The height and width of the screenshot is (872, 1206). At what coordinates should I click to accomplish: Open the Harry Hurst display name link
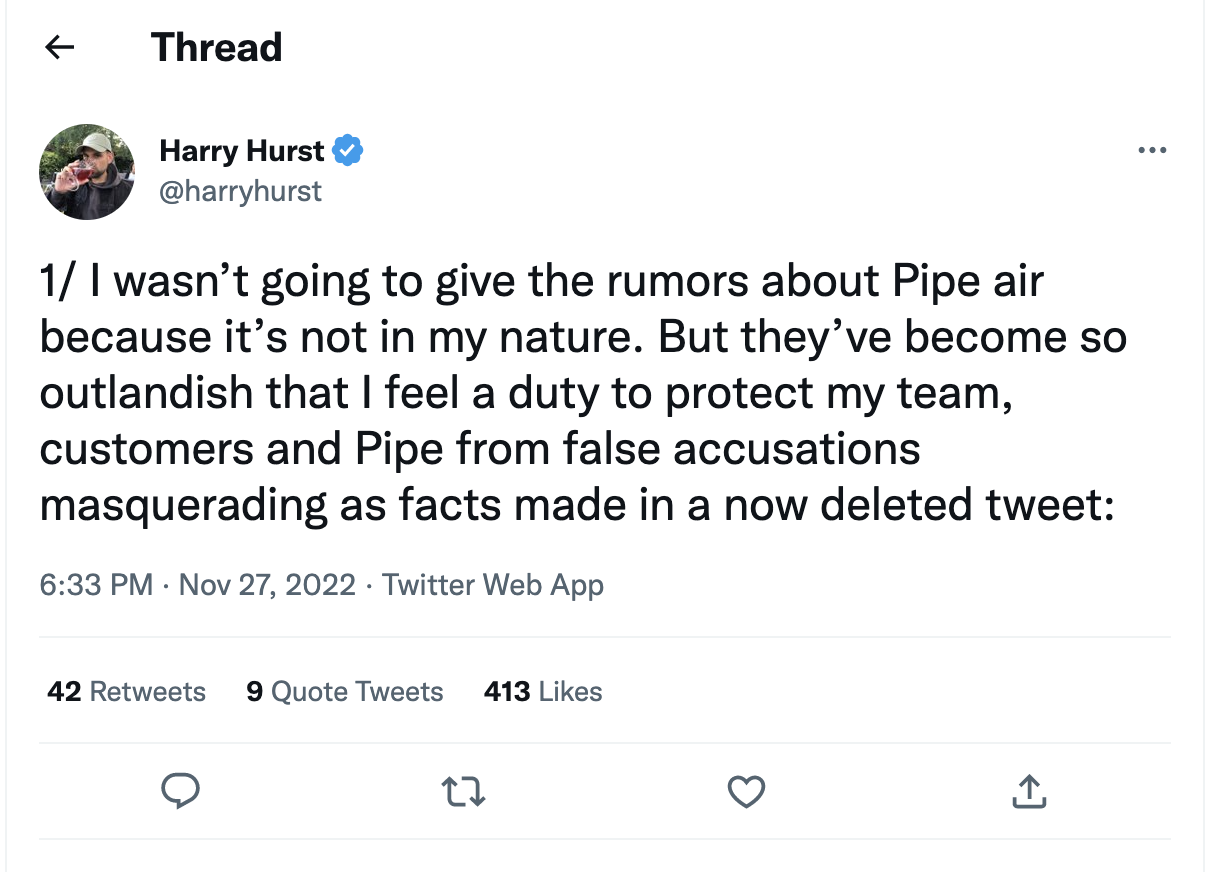241,152
